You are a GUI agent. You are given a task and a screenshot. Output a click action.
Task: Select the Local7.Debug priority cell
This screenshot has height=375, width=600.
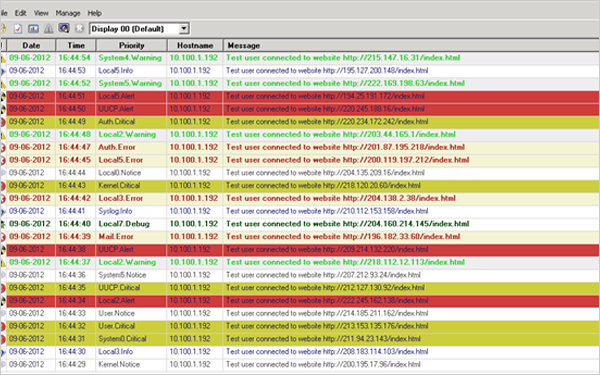[131, 224]
